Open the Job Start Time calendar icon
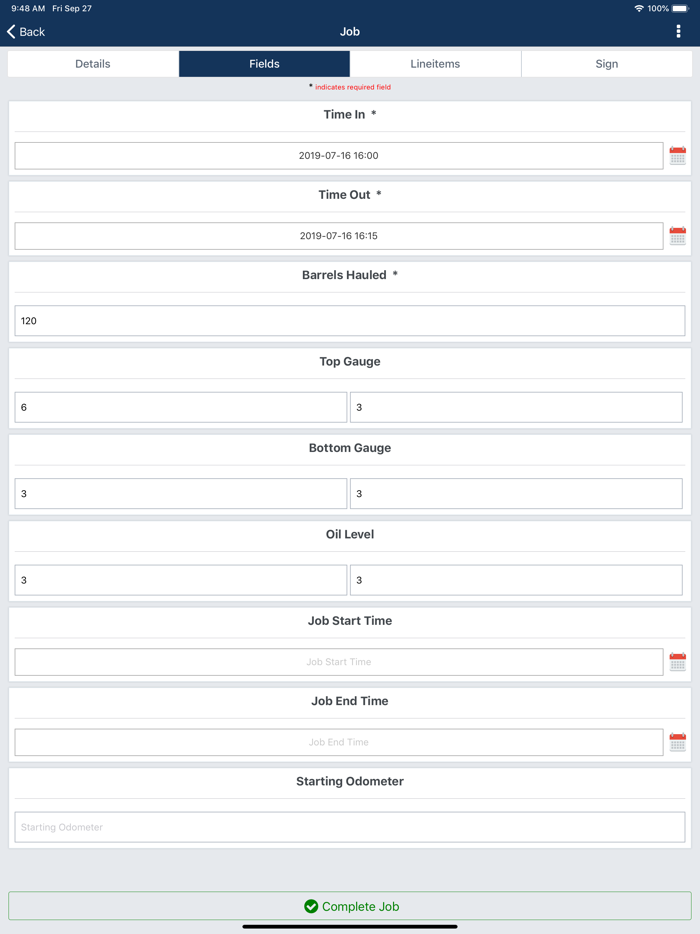This screenshot has height=934, width=700. tap(677, 661)
